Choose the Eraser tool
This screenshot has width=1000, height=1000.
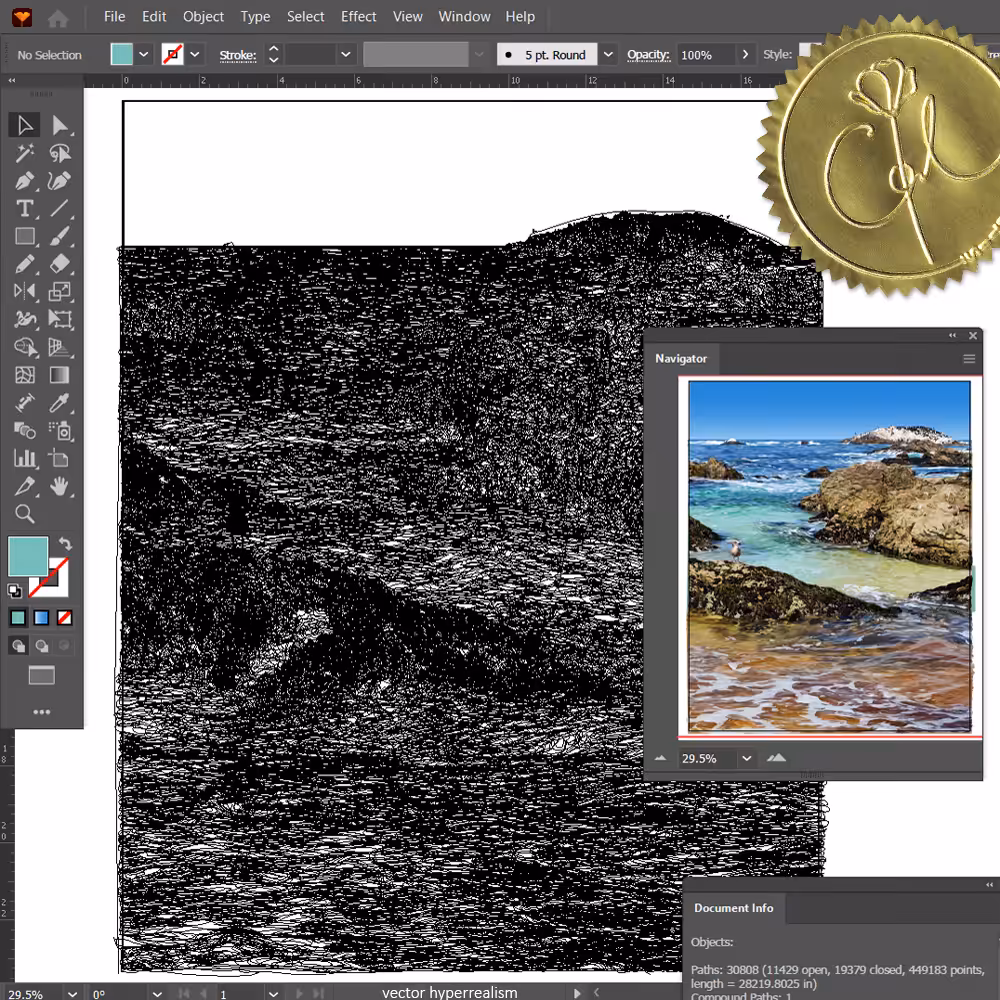[60, 264]
